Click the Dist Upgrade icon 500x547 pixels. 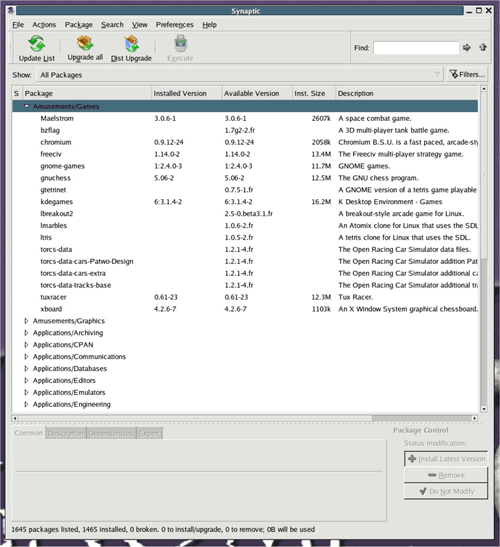[132, 44]
